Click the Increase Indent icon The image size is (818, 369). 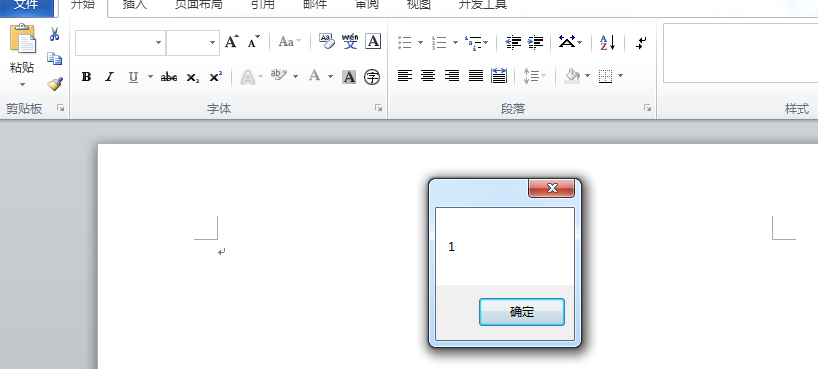536,42
